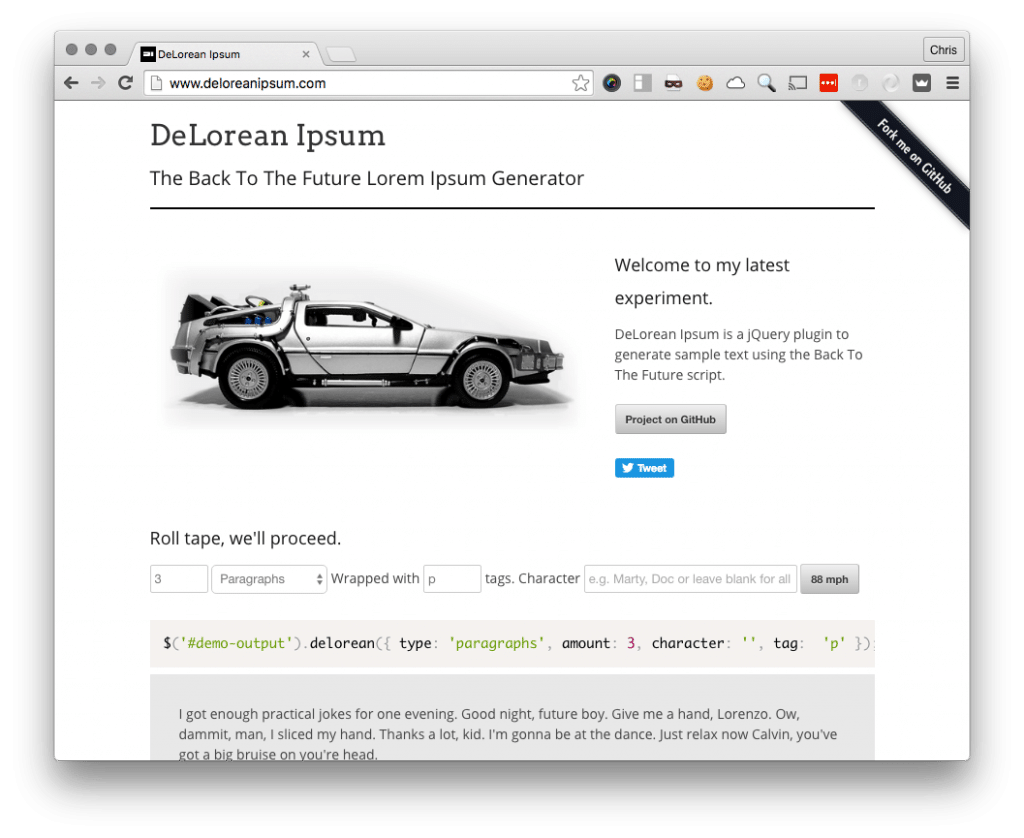Expand the Paragraphs dropdown
The image size is (1024, 838).
269,579
